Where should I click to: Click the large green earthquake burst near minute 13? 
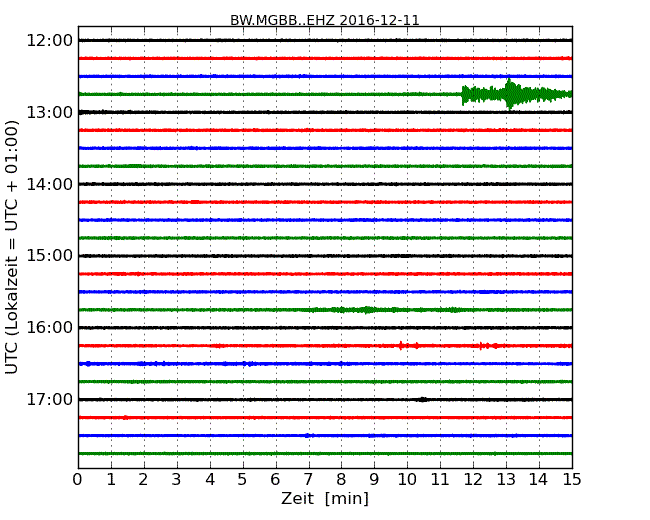click(x=511, y=94)
